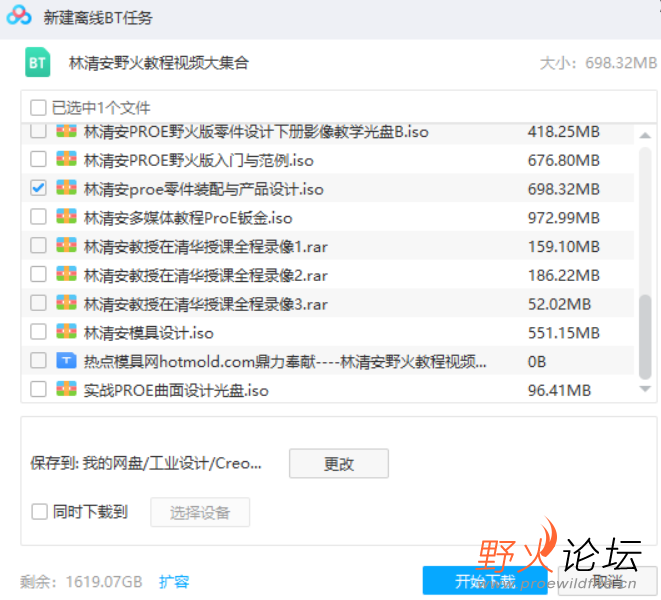This screenshot has height=600, width=661.
Task: Click archive icon beside 授课全程录像2.rar
Action: tap(67, 274)
